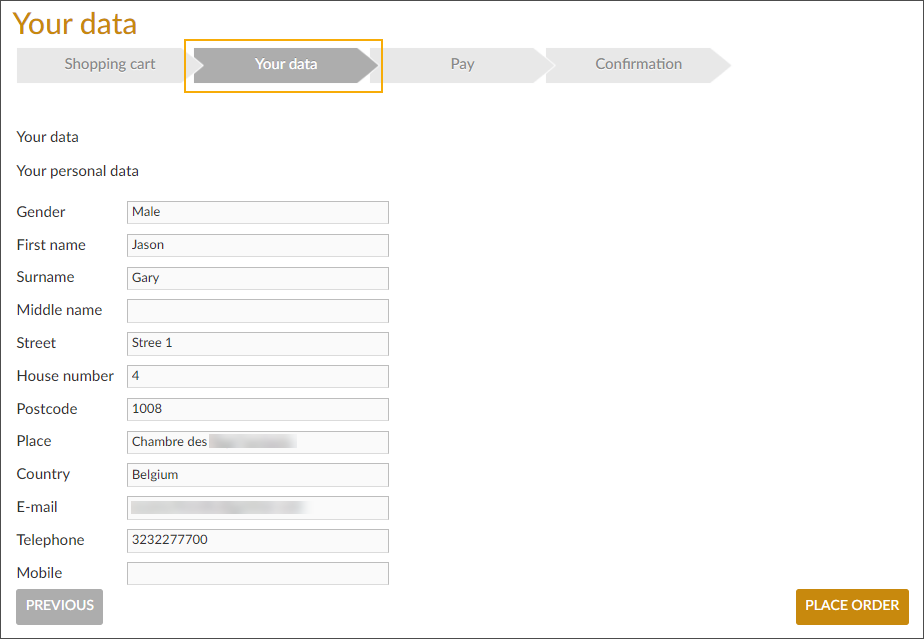Select the Country field showing Belgium

click(258, 475)
